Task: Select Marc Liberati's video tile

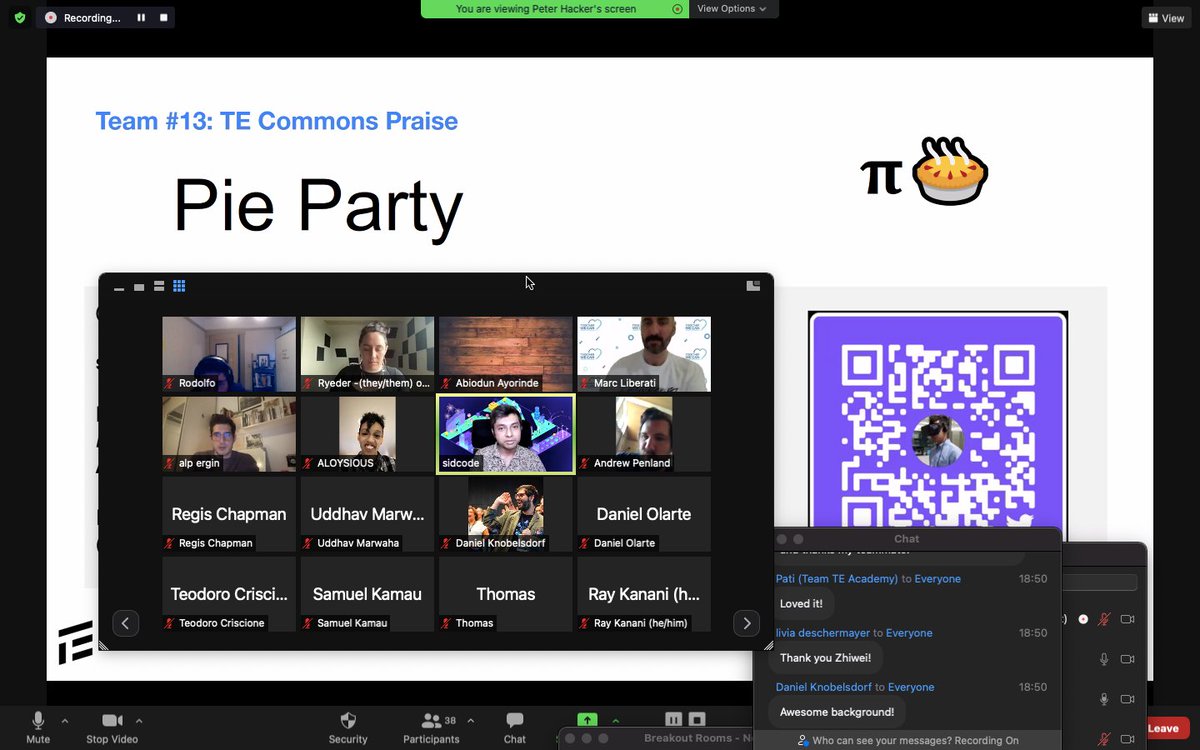Action: 644,354
